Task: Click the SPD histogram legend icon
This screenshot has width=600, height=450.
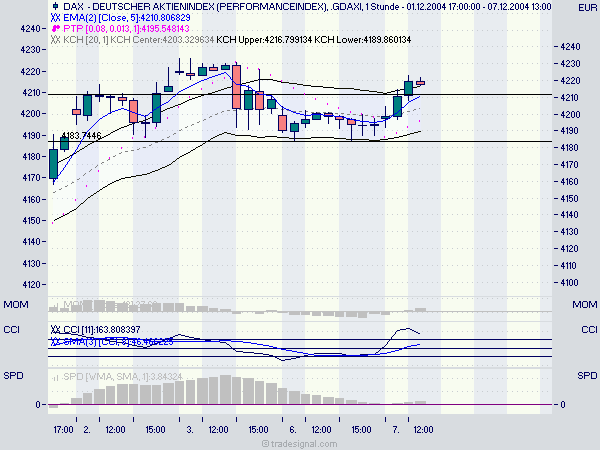Action: pos(56,377)
